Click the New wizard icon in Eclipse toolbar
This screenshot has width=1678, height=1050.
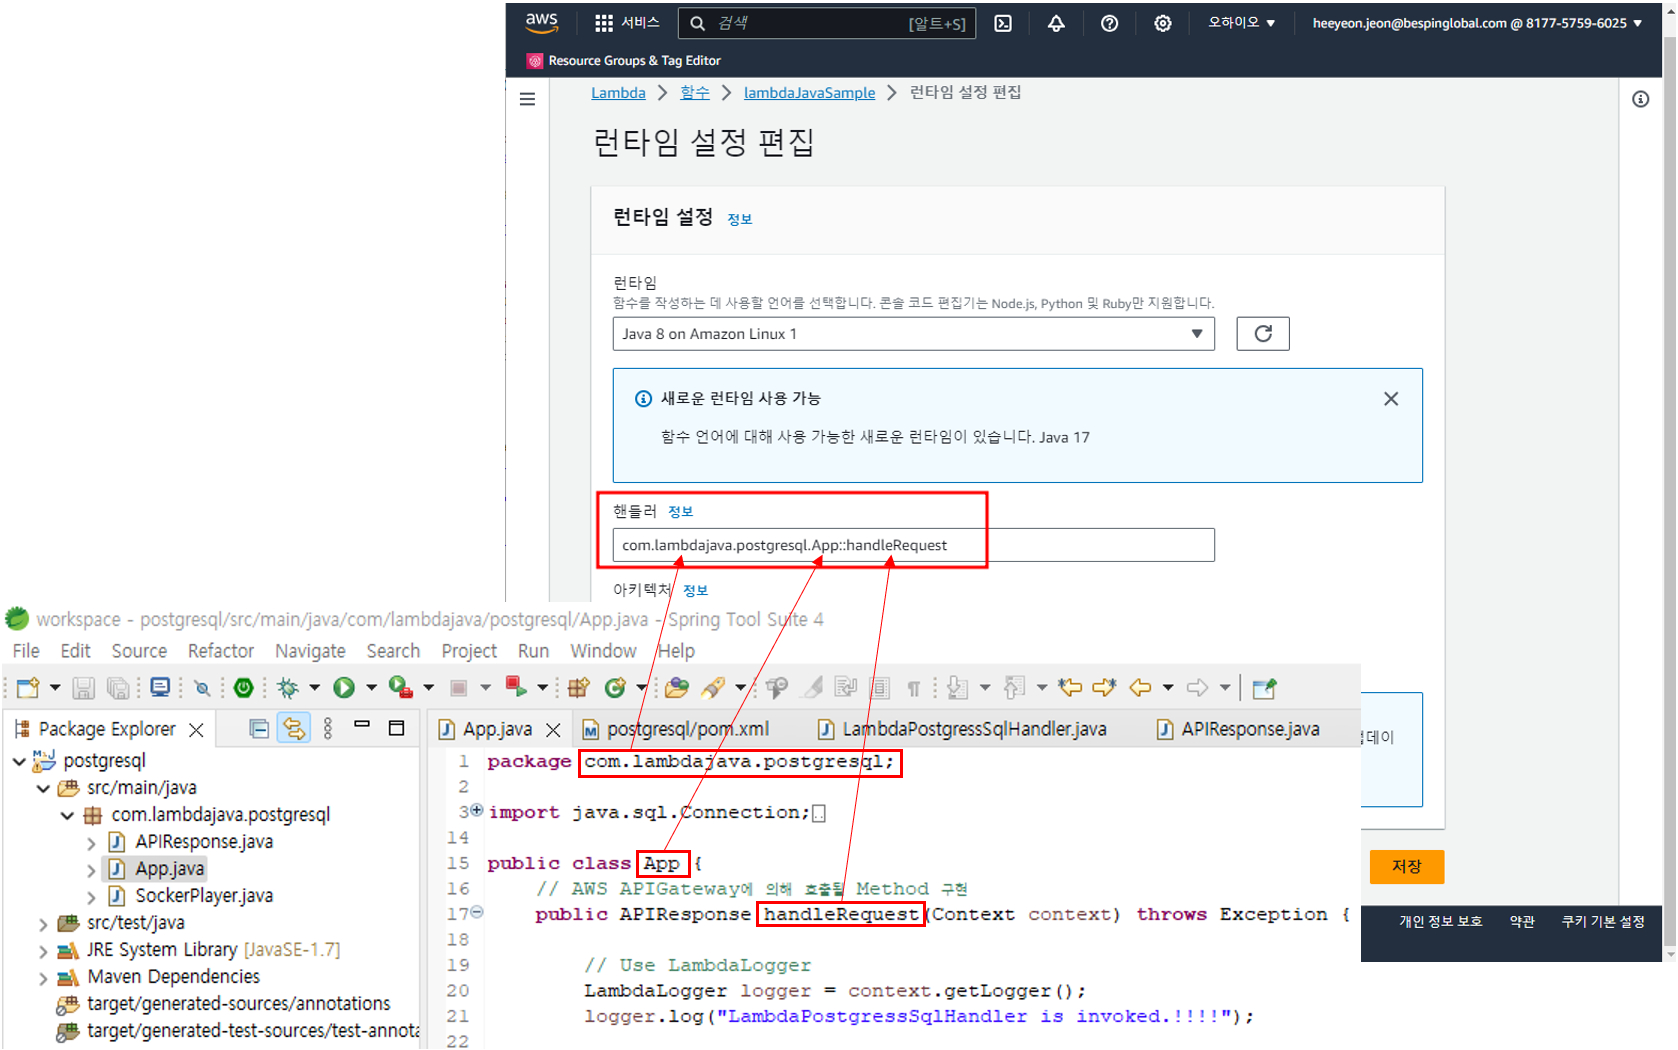[x=28, y=688]
